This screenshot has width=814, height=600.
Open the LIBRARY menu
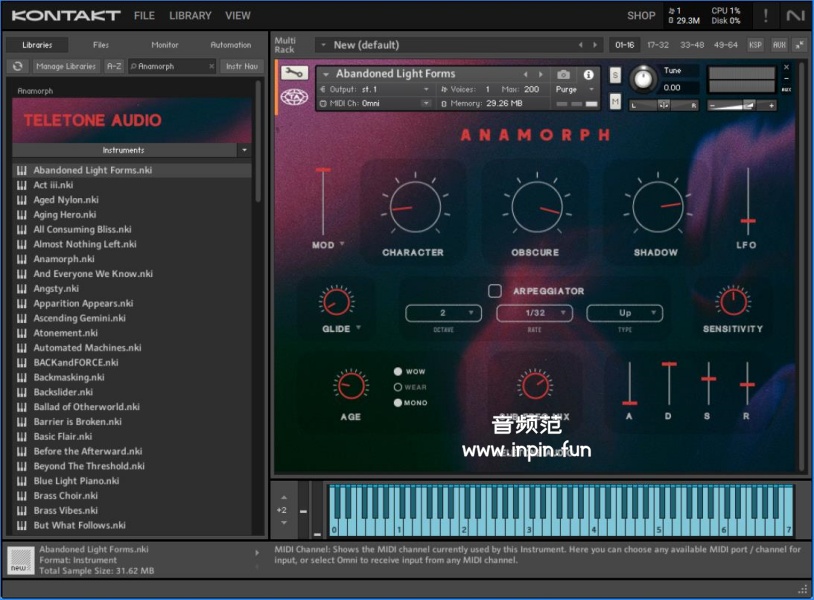pos(190,16)
